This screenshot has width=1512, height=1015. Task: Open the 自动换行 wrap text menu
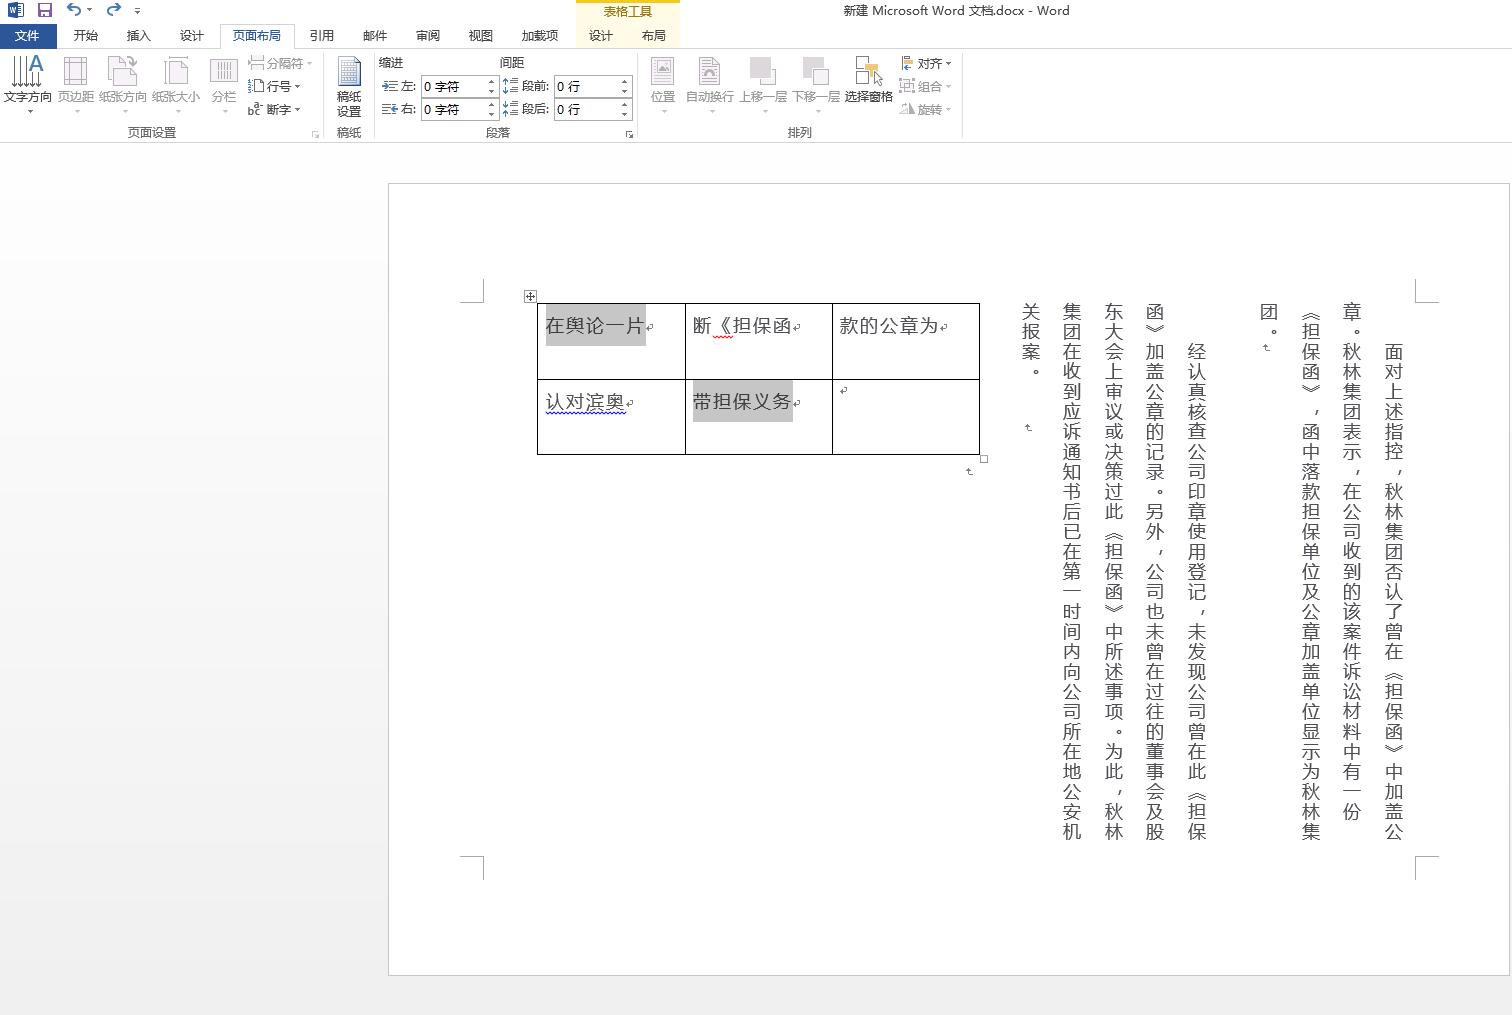709,84
